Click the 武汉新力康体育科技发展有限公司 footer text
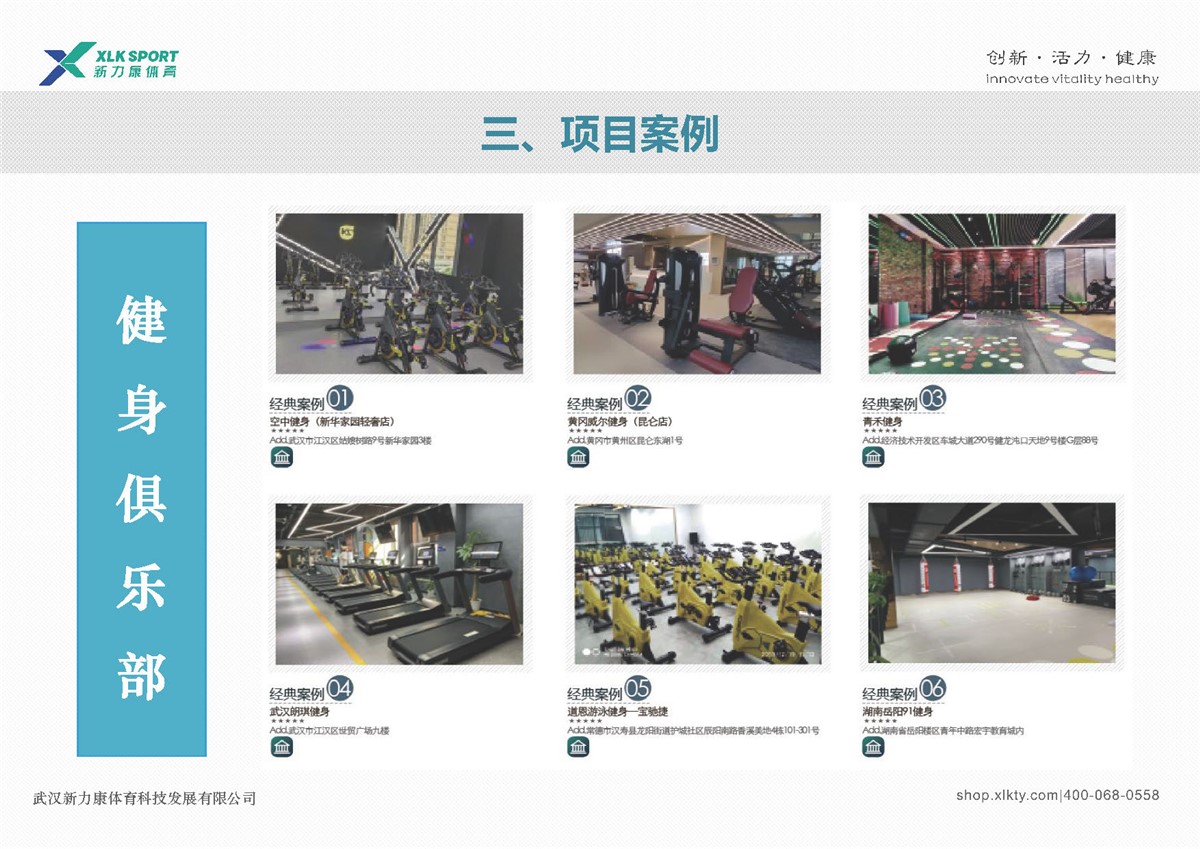This screenshot has width=1200, height=849. pos(144,798)
